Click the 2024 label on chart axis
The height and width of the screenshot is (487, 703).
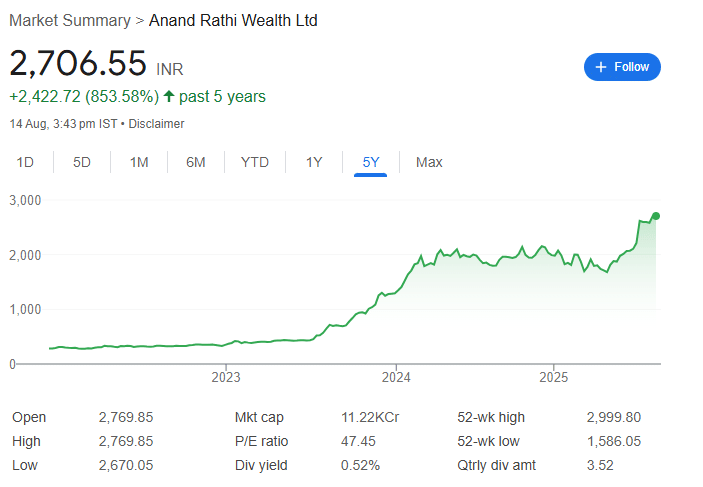click(x=396, y=377)
